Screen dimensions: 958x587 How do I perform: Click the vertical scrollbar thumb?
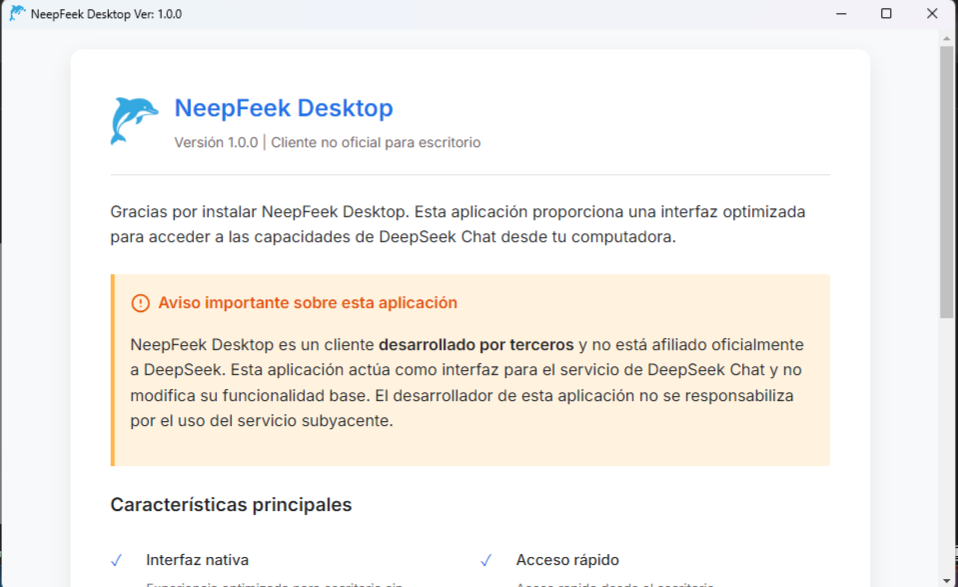tap(946, 182)
